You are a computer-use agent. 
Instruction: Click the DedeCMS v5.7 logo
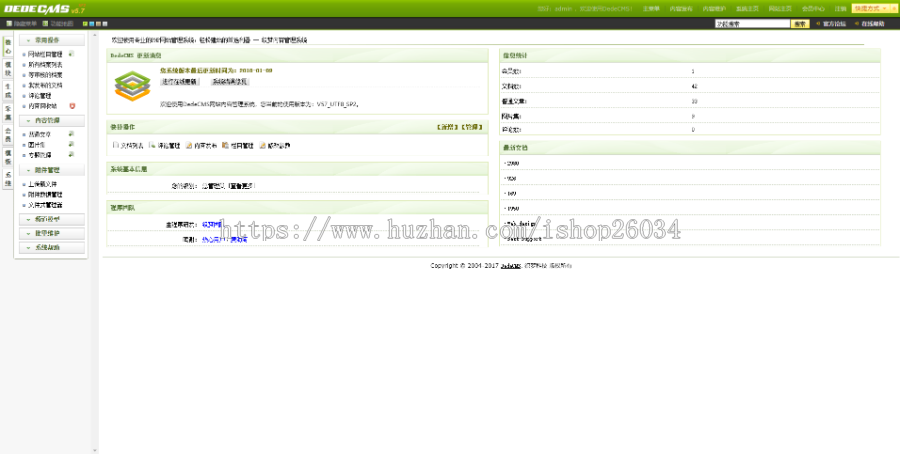44,9
